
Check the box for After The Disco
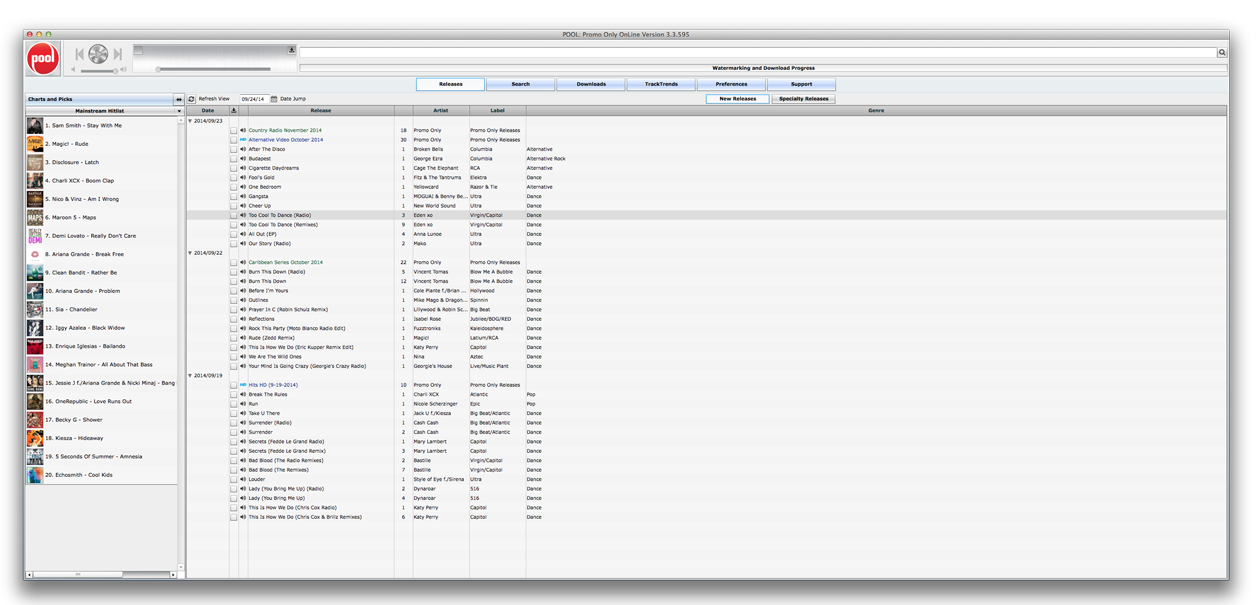point(234,149)
